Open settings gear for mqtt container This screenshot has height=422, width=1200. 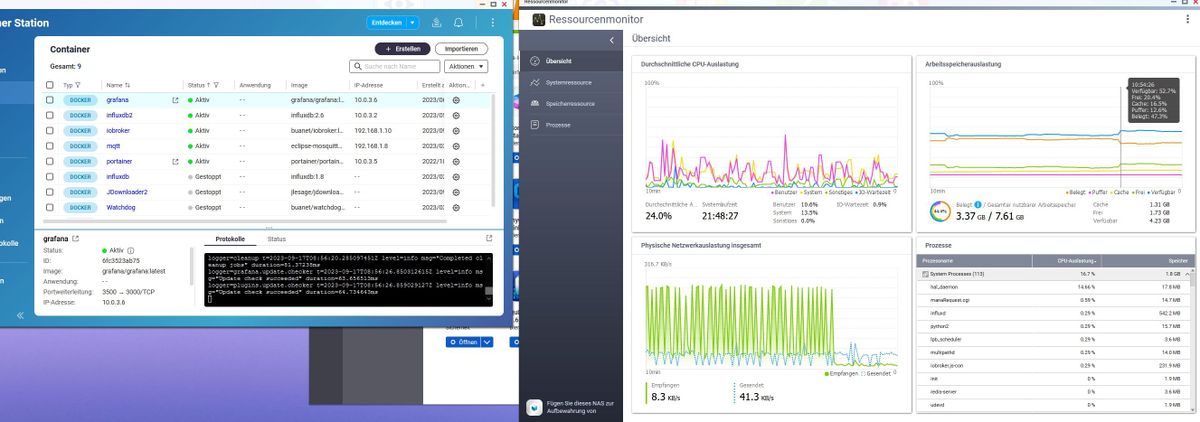(x=456, y=146)
